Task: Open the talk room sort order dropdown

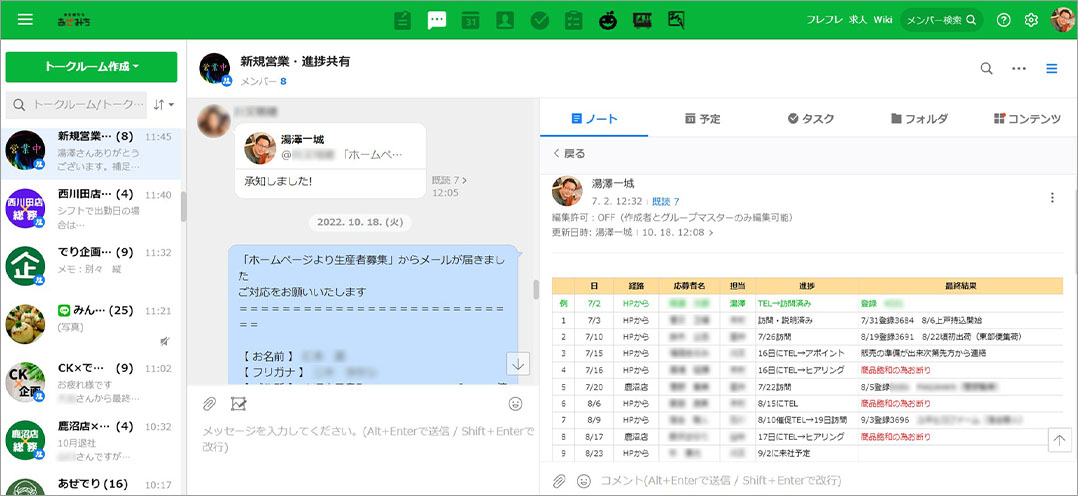Action: pos(164,104)
